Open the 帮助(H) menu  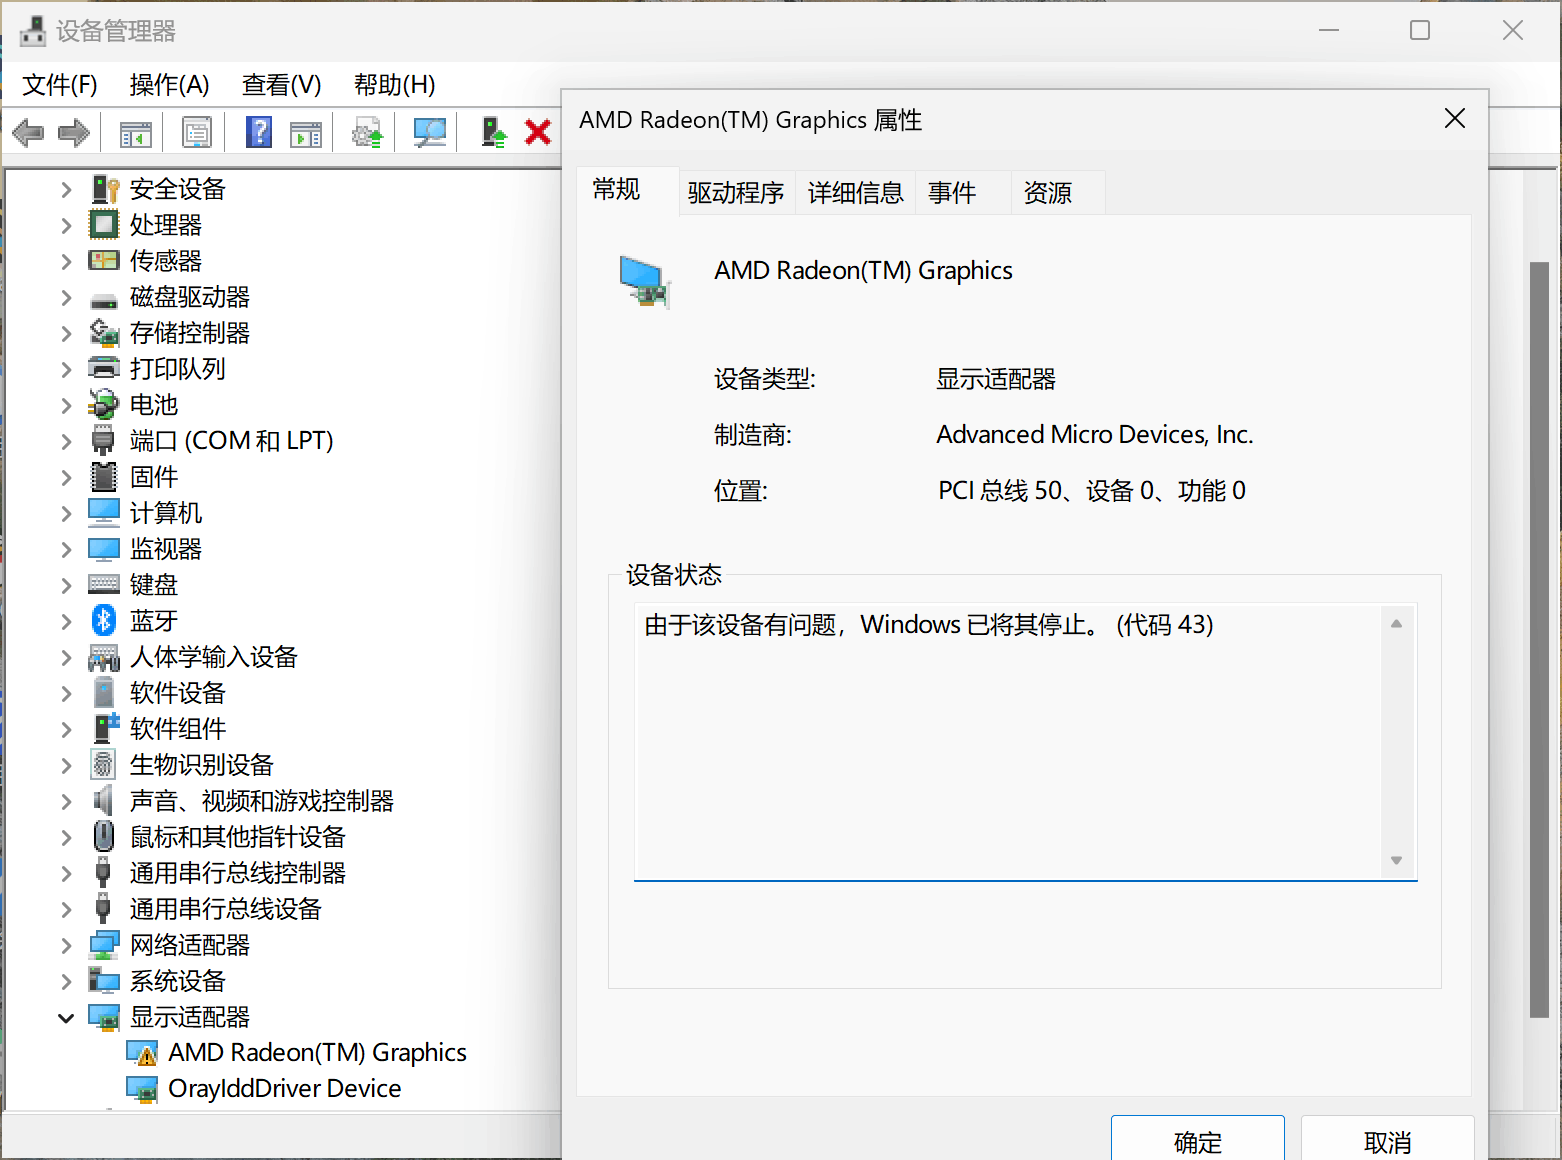coord(394,85)
